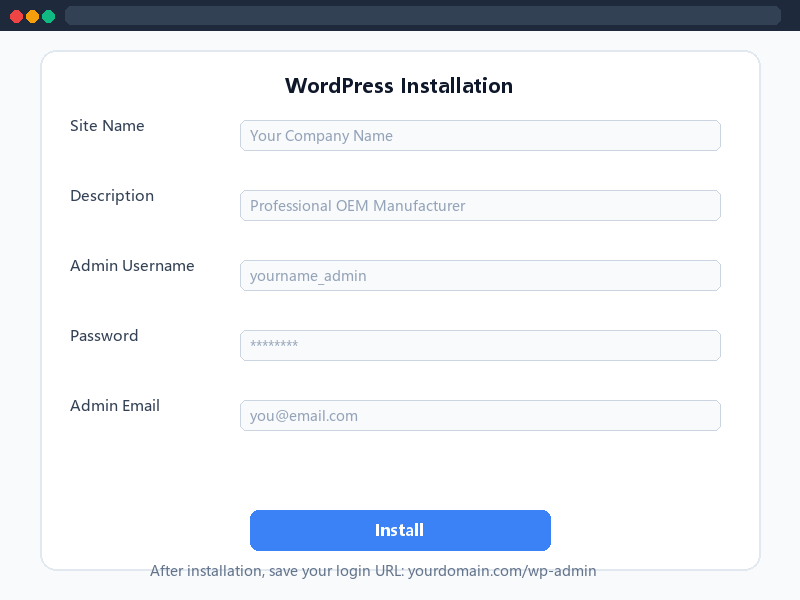Viewport: 800px width, 600px height.
Task: Select the Password input with asterisks
Action: [x=480, y=345]
